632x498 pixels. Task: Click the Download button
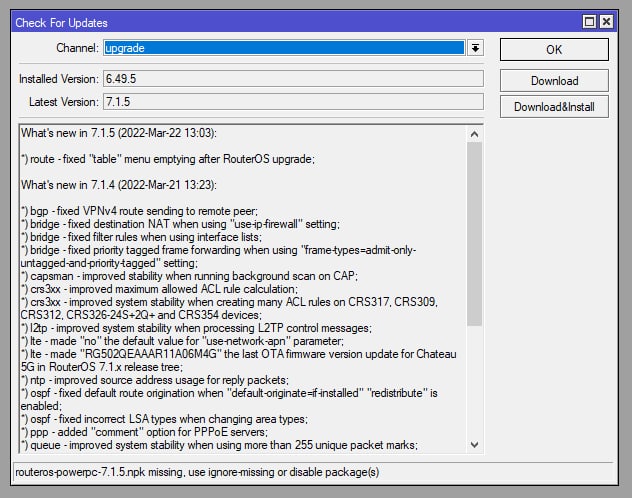click(554, 81)
